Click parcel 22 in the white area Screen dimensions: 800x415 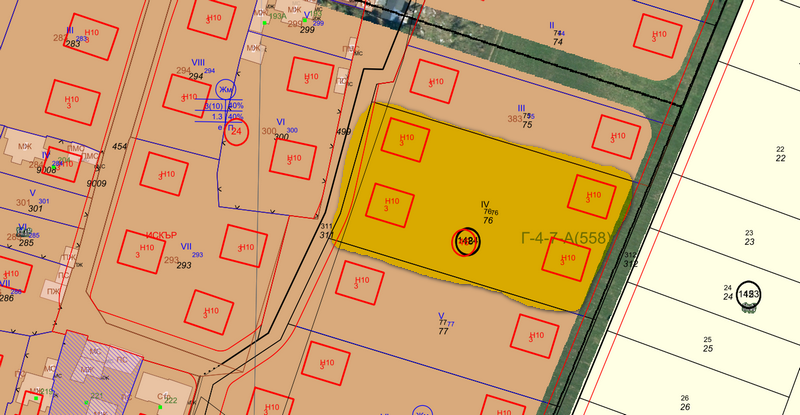(x=781, y=158)
